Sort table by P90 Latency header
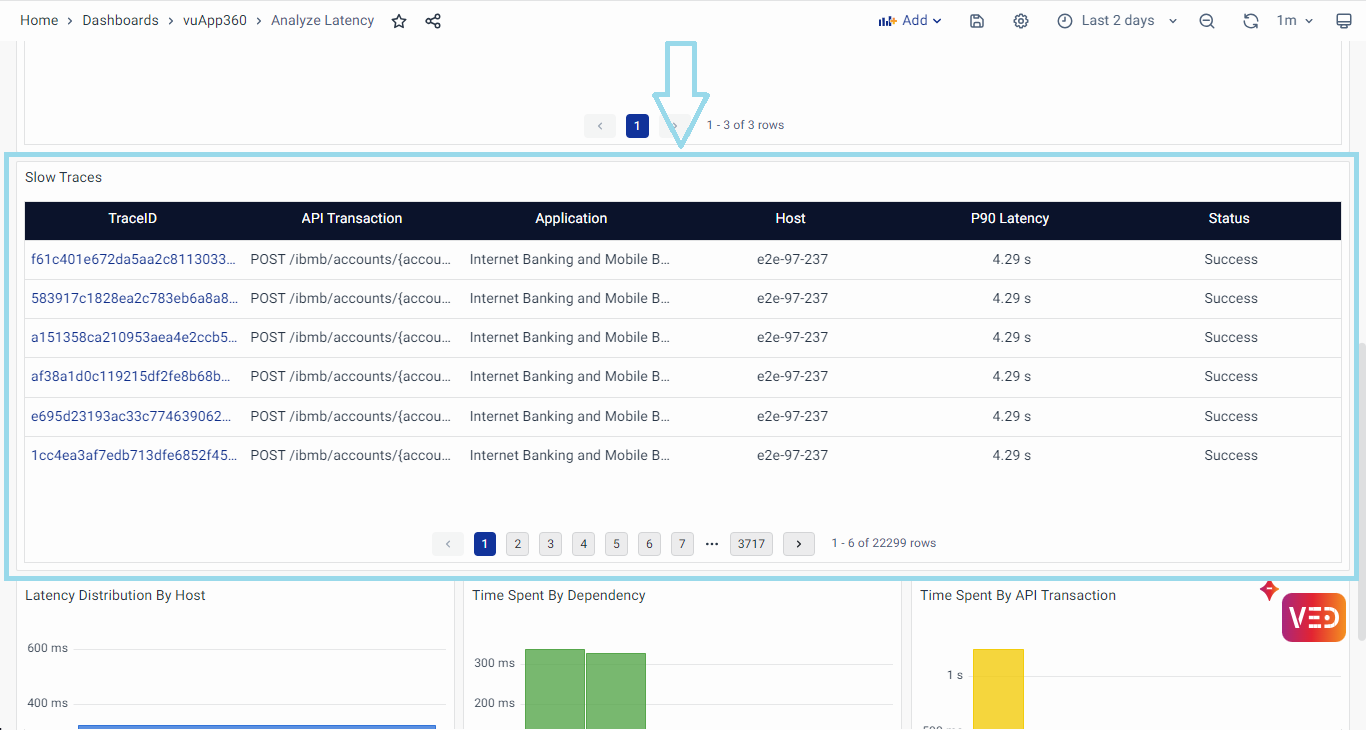 1010,219
